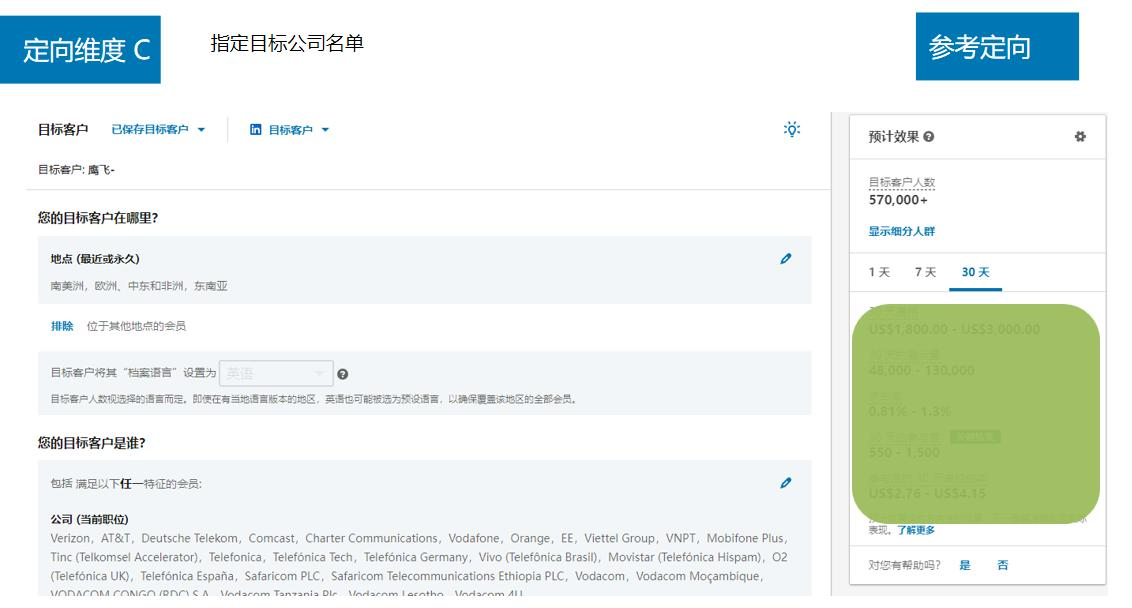Click the lightbulb suggestions icon
1132x608 pixels.
(792, 129)
